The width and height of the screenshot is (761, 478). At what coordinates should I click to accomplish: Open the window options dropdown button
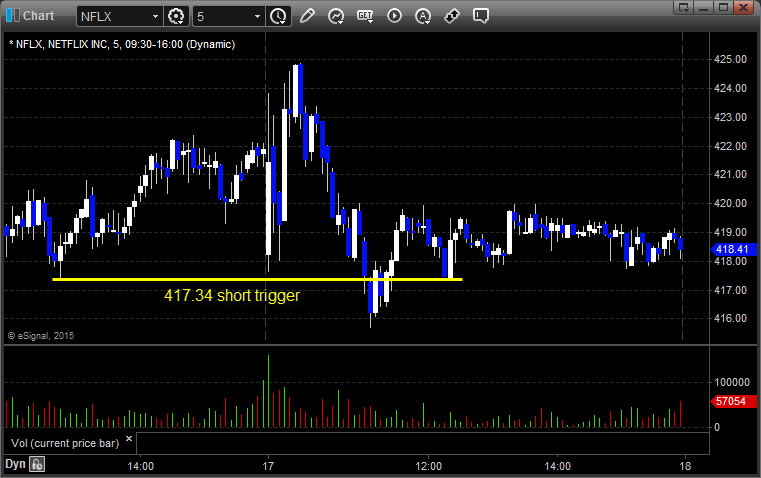coord(684,7)
